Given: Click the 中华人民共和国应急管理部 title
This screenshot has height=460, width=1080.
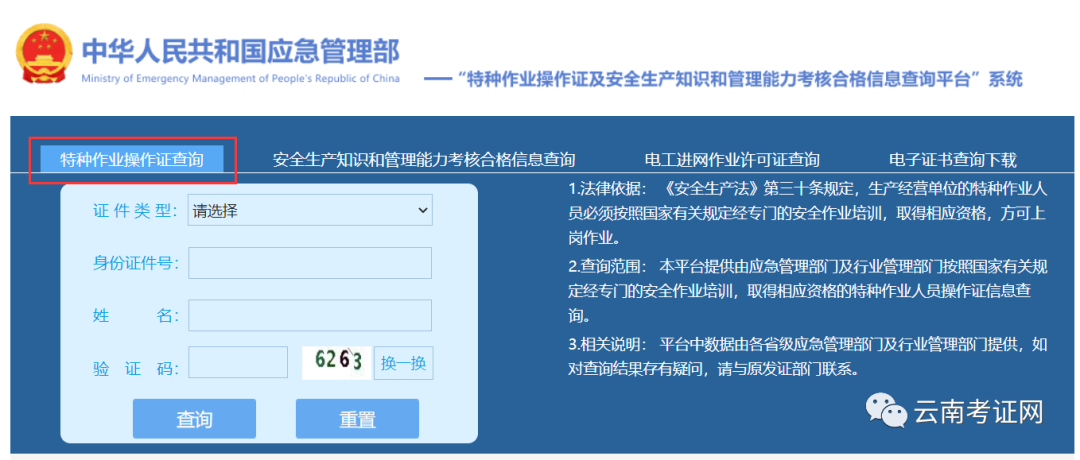Looking at the screenshot, I should [x=240, y=51].
